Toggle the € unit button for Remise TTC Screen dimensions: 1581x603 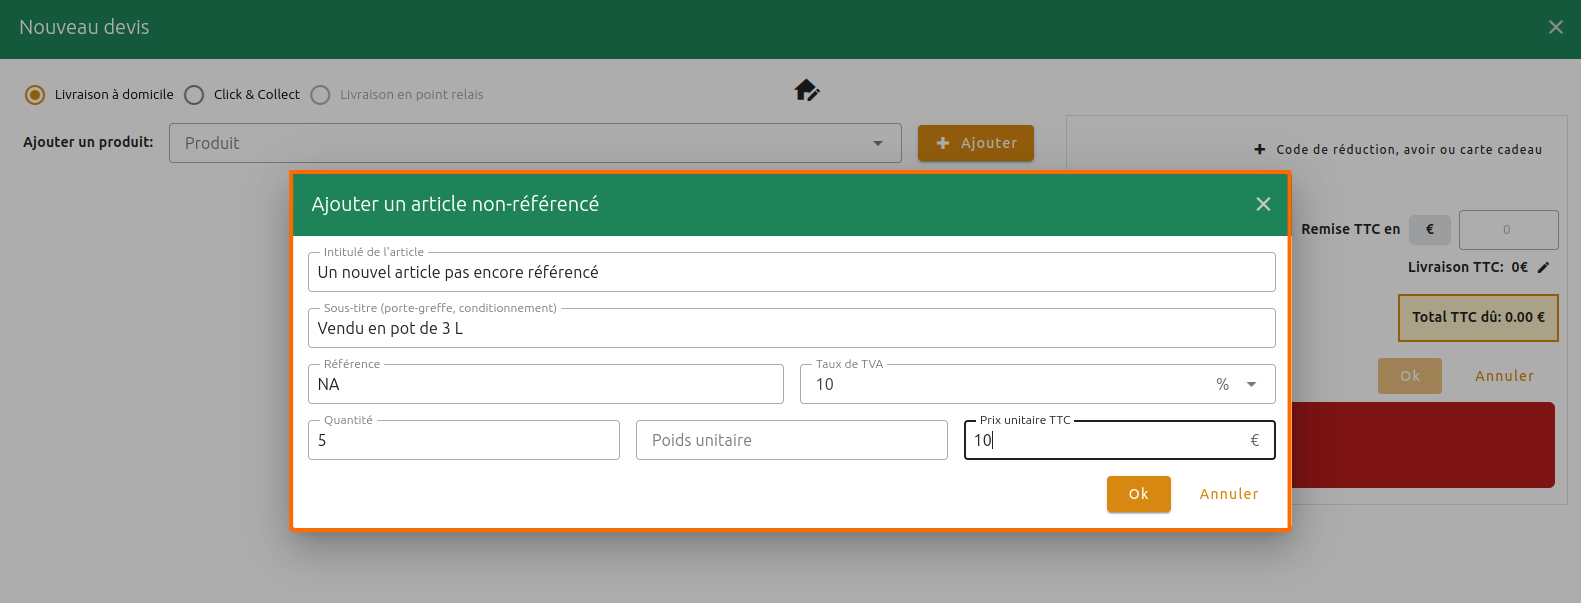1430,230
